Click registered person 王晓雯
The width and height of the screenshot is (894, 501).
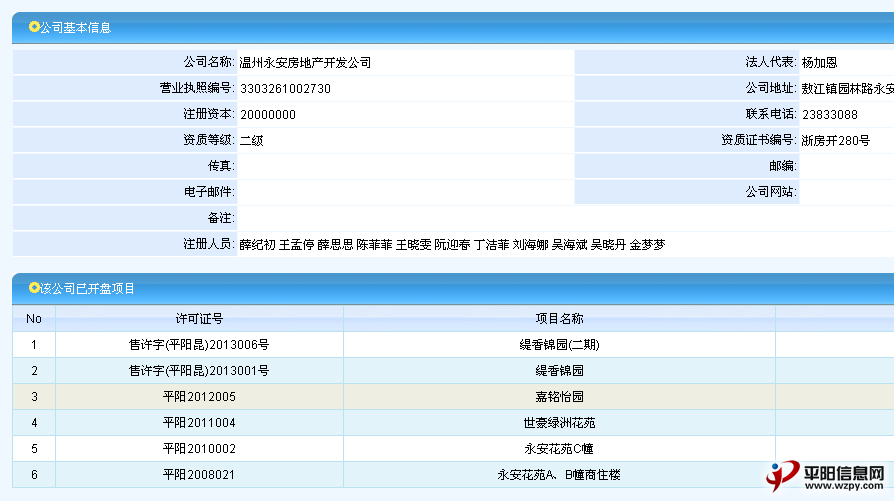(x=413, y=245)
